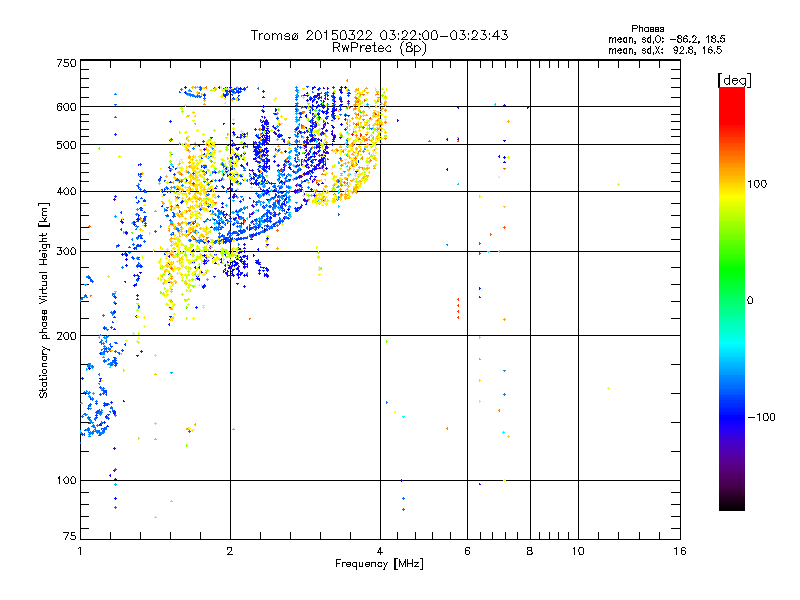Click the phase colorbar gradient
Screen dimensions: 800x600
pos(732,298)
